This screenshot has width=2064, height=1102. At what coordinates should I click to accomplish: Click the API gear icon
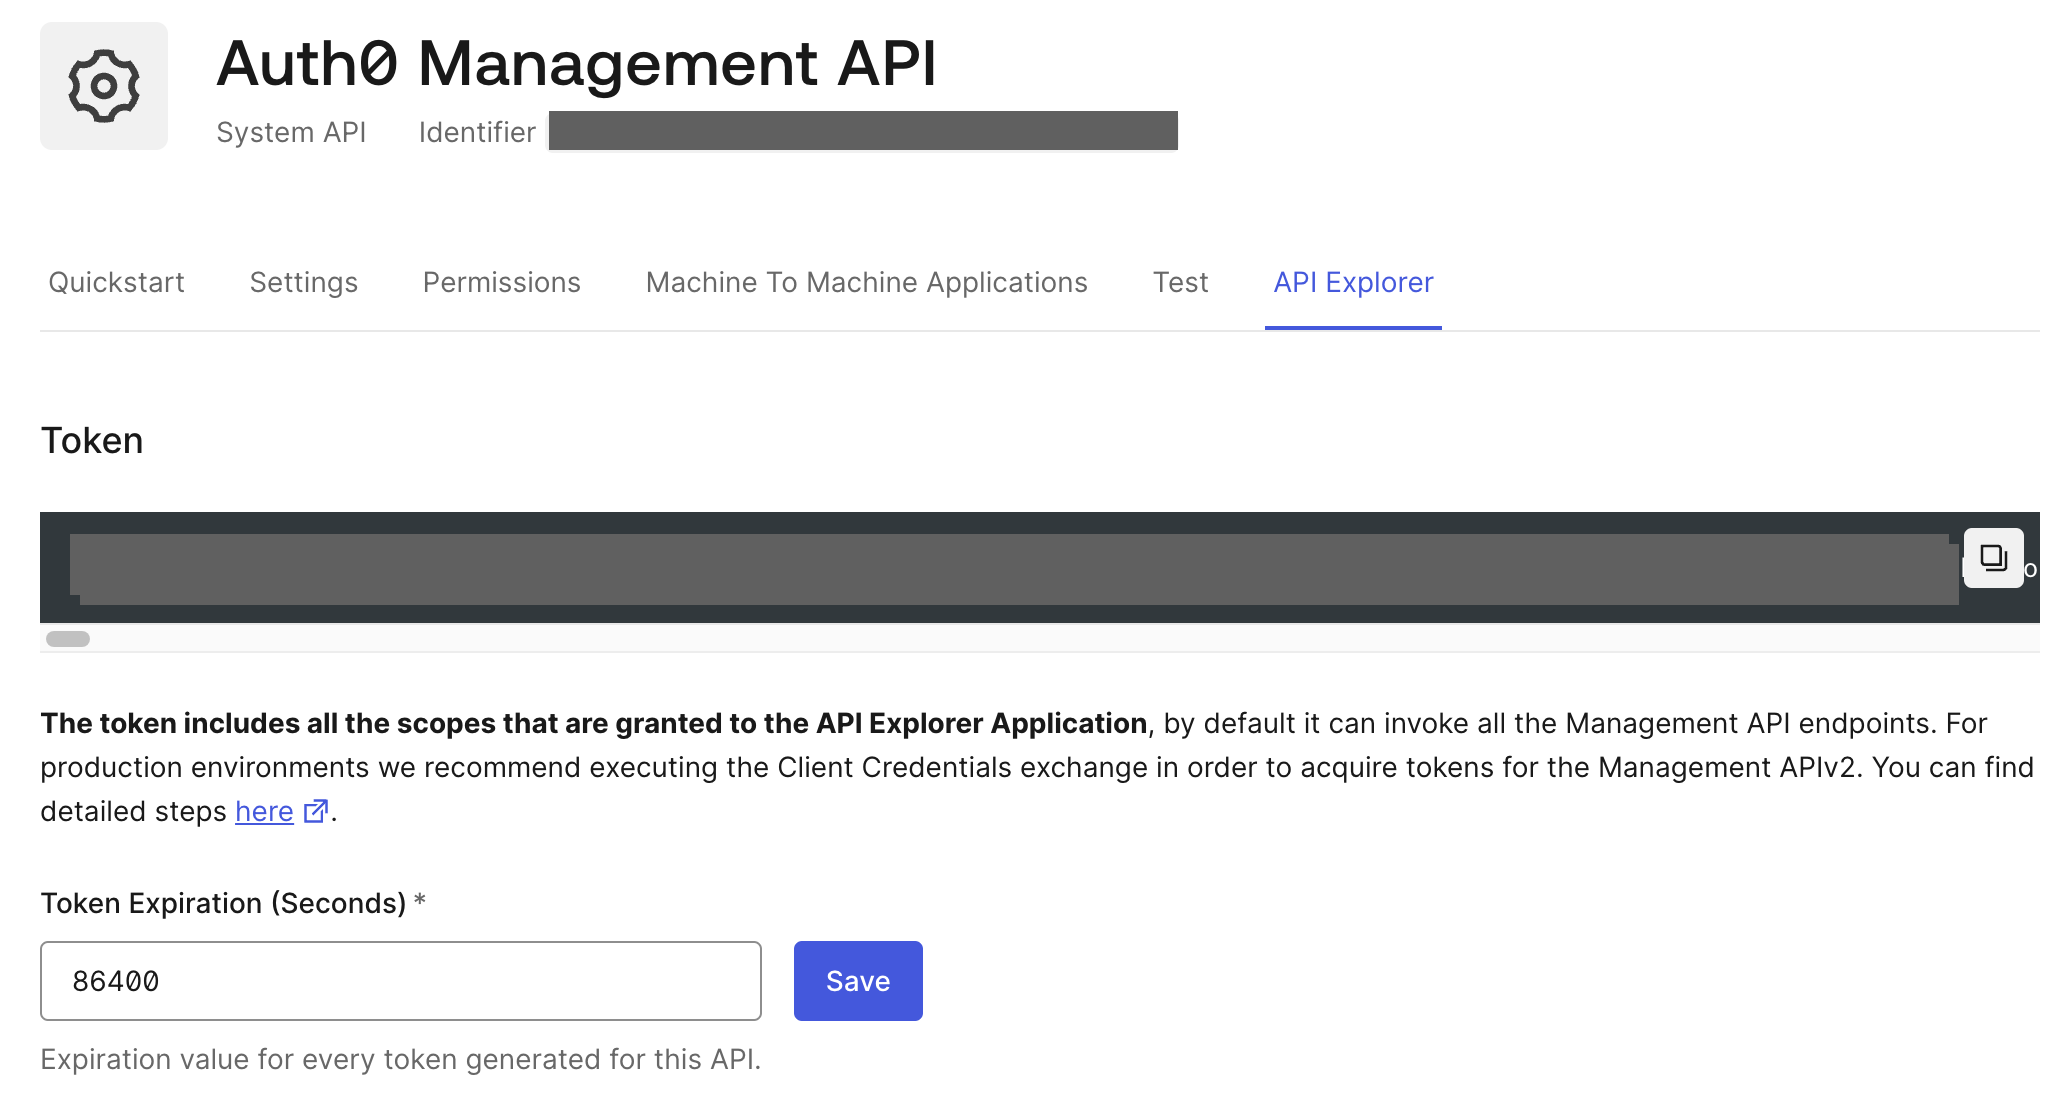pos(104,86)
